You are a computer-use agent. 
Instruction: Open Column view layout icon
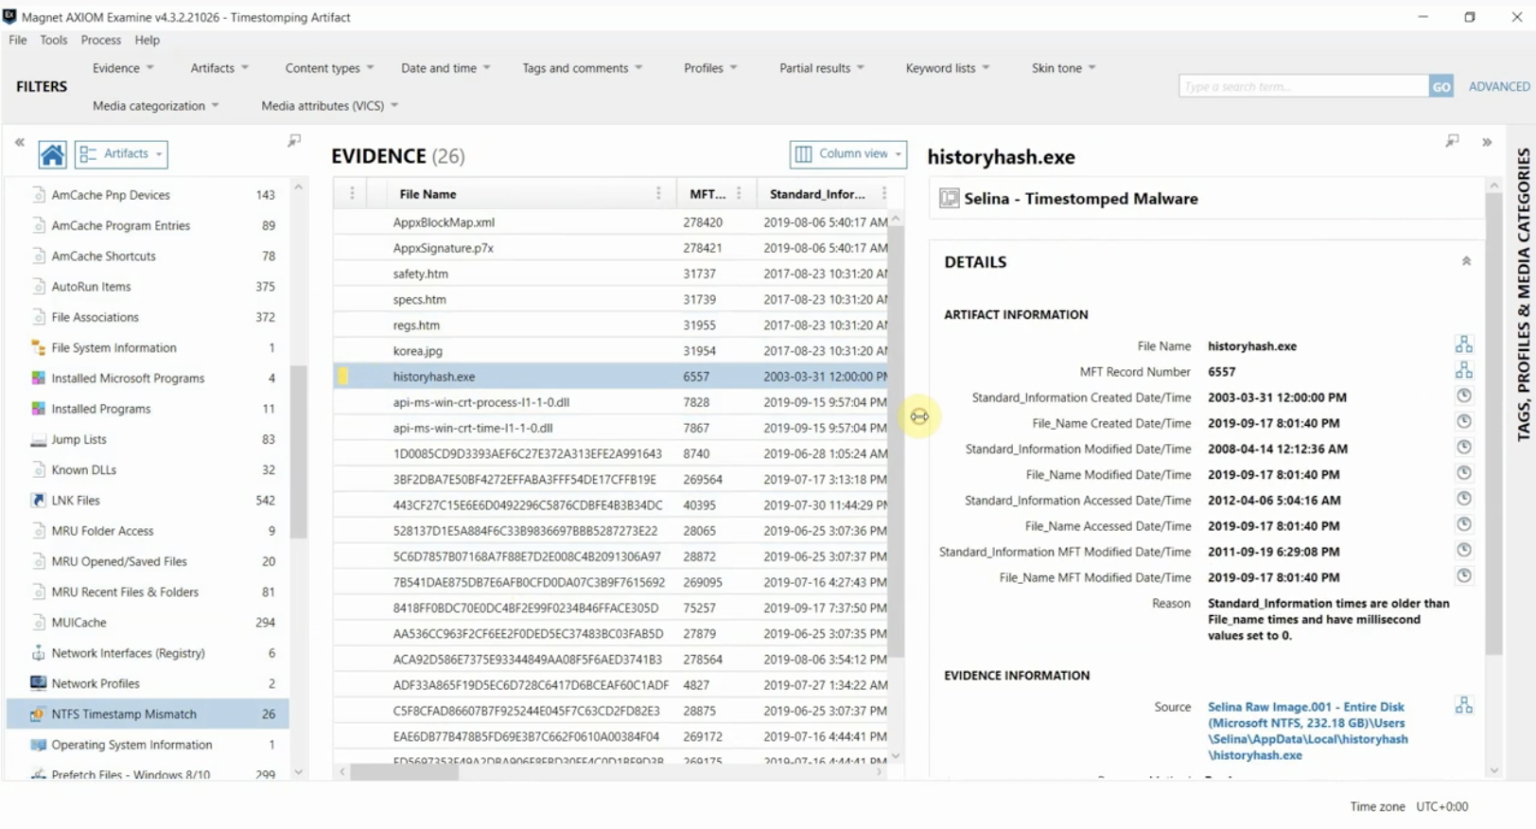805,154
